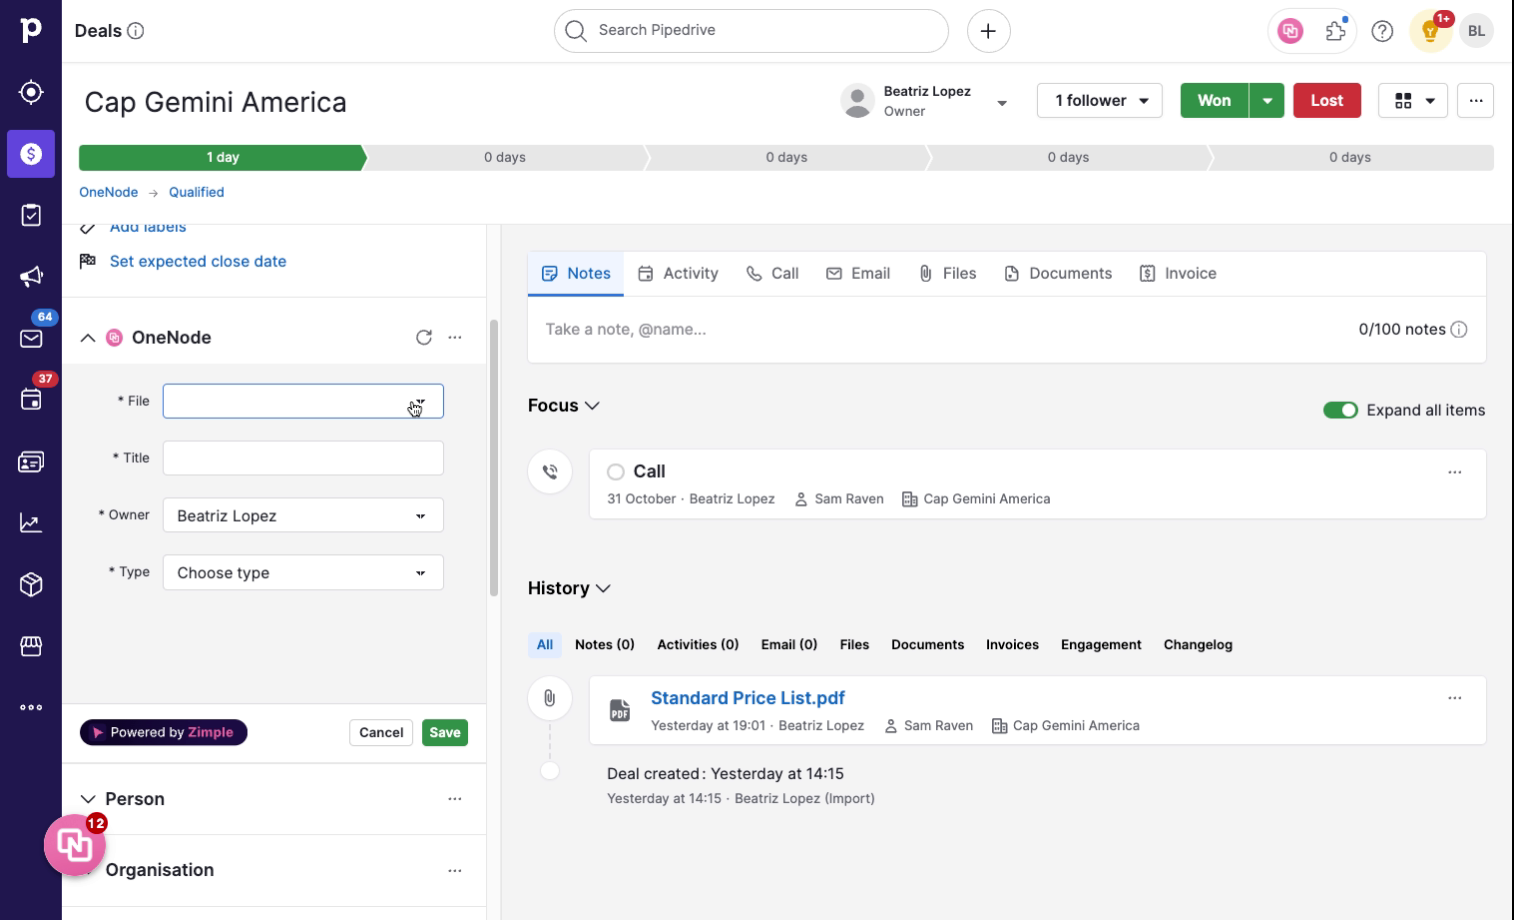1514x920 pixels.
Task: Select first pipeline stage 1 day
Action: [x=222, y=157]
